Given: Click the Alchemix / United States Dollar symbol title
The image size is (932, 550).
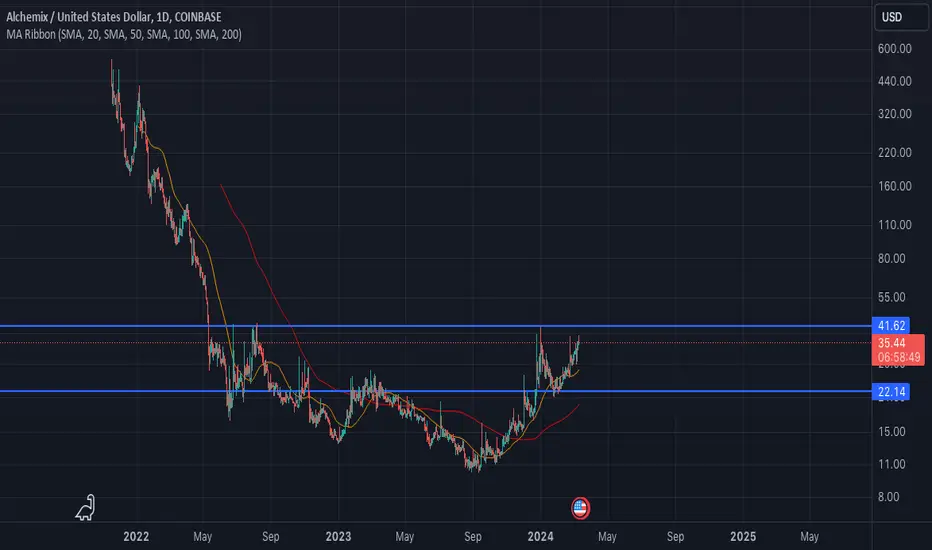Looking at the screenshot, I should [114, 17].
